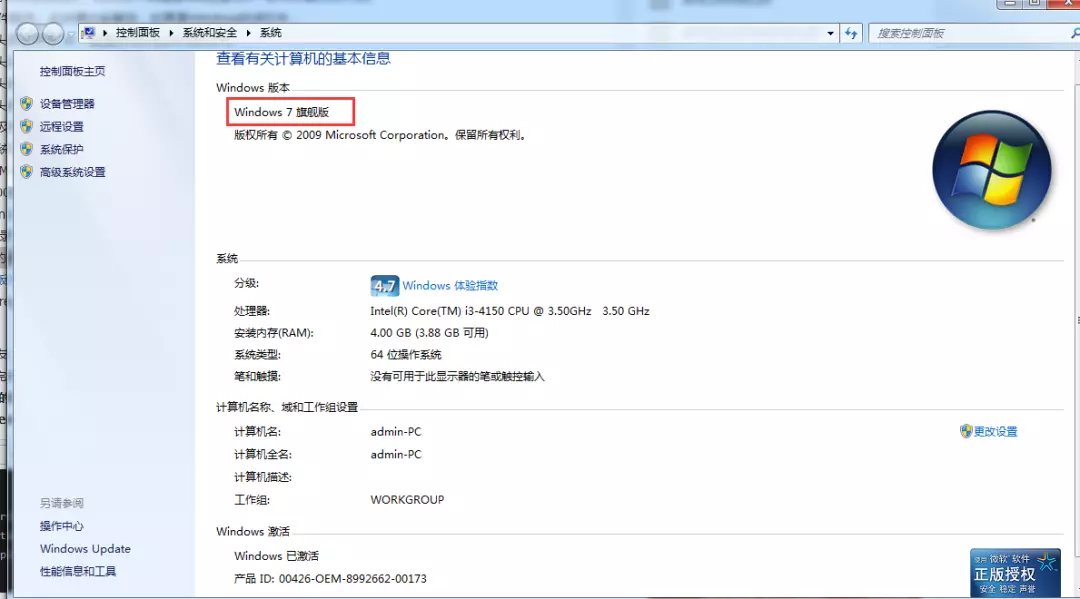
Task: Open 控制面板主页 in the sidebar
Action: click(x=72, y=71)
